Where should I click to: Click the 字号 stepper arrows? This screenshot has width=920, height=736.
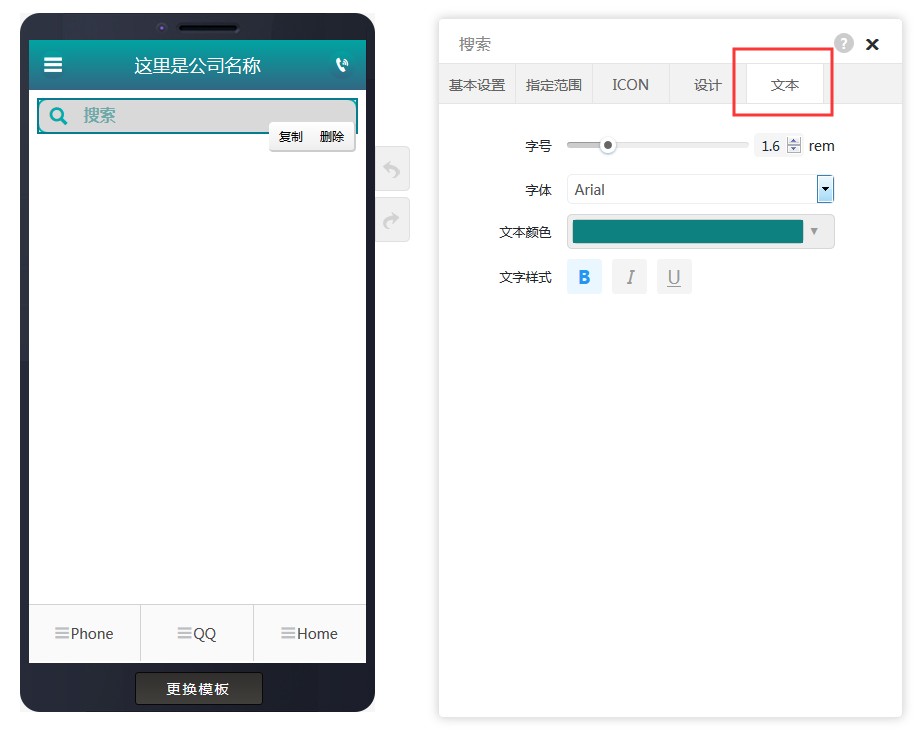794,145
